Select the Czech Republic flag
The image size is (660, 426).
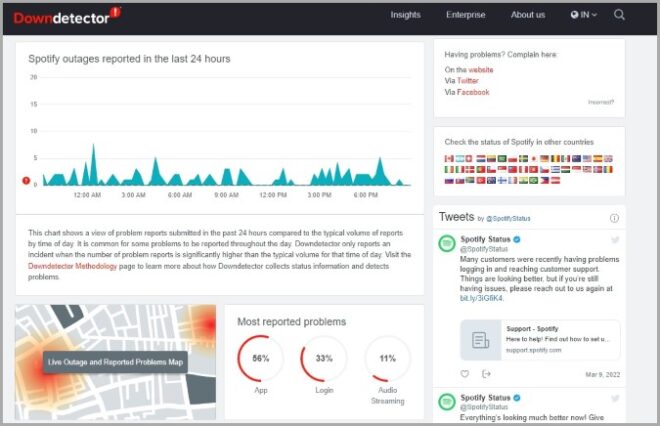point(545,169)
